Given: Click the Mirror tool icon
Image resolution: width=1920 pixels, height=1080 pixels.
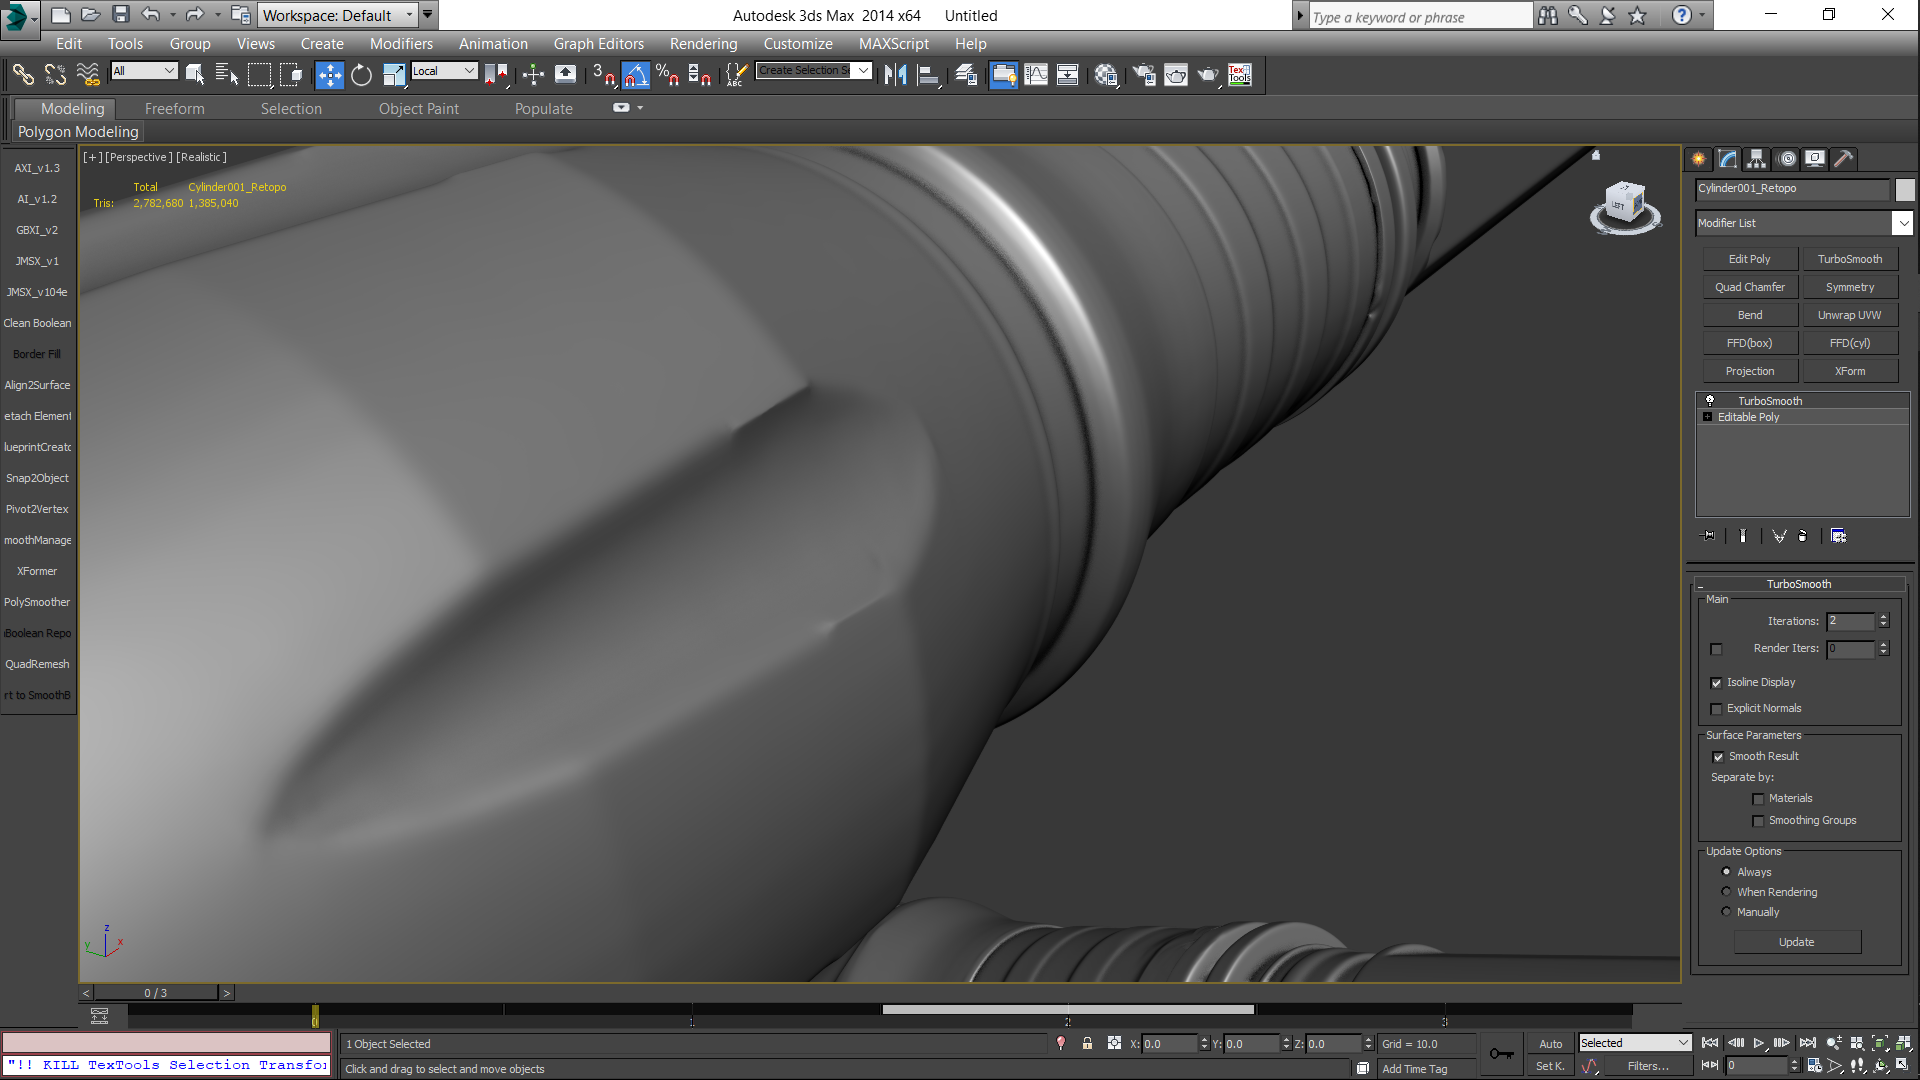Looking at the screenshot, I should coord(896,75).
